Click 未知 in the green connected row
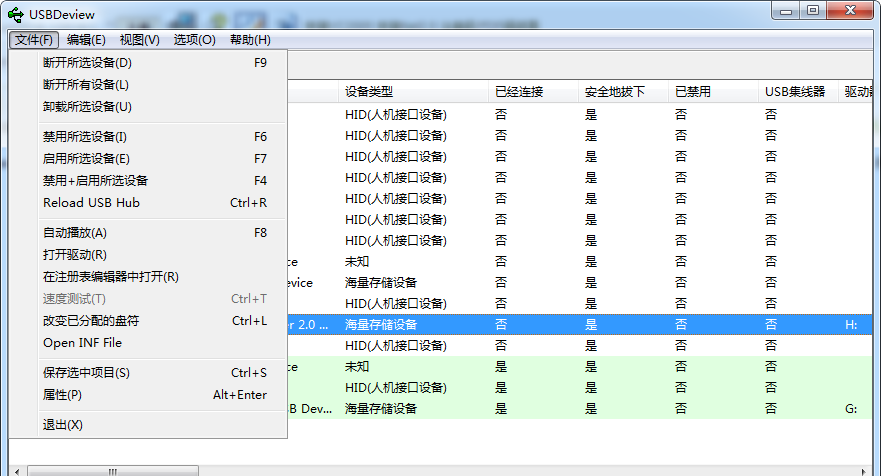This screenshot has height=476, width=881. pos(357,367)
